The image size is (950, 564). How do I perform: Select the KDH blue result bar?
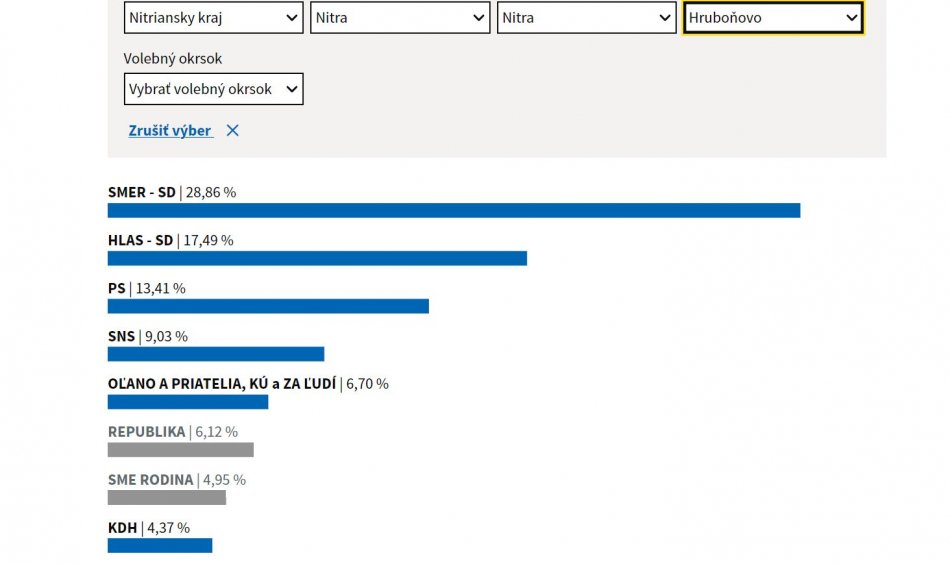(x=160, y=545)
